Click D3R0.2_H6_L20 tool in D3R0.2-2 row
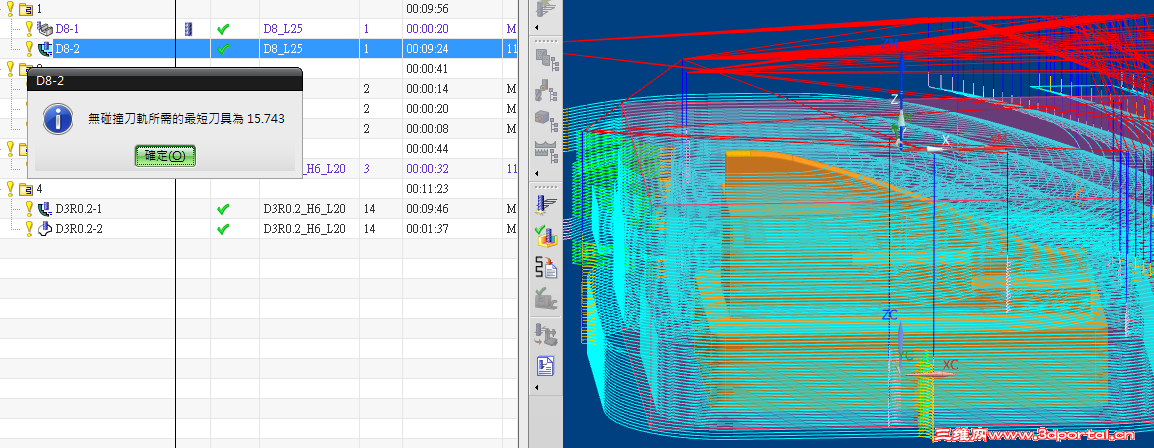This screenshot has height=448, width=1154. coord(305,229)
